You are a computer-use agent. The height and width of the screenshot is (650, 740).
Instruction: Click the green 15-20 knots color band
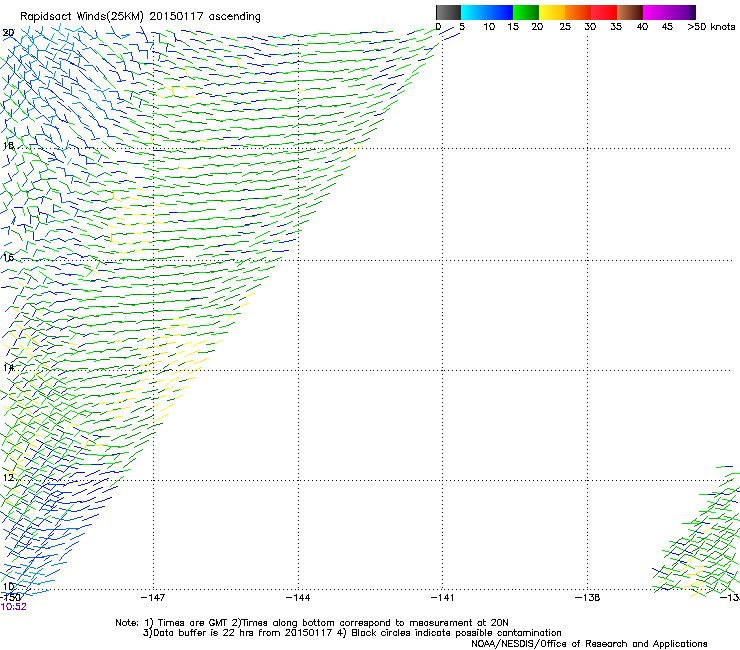coord(526,12)
